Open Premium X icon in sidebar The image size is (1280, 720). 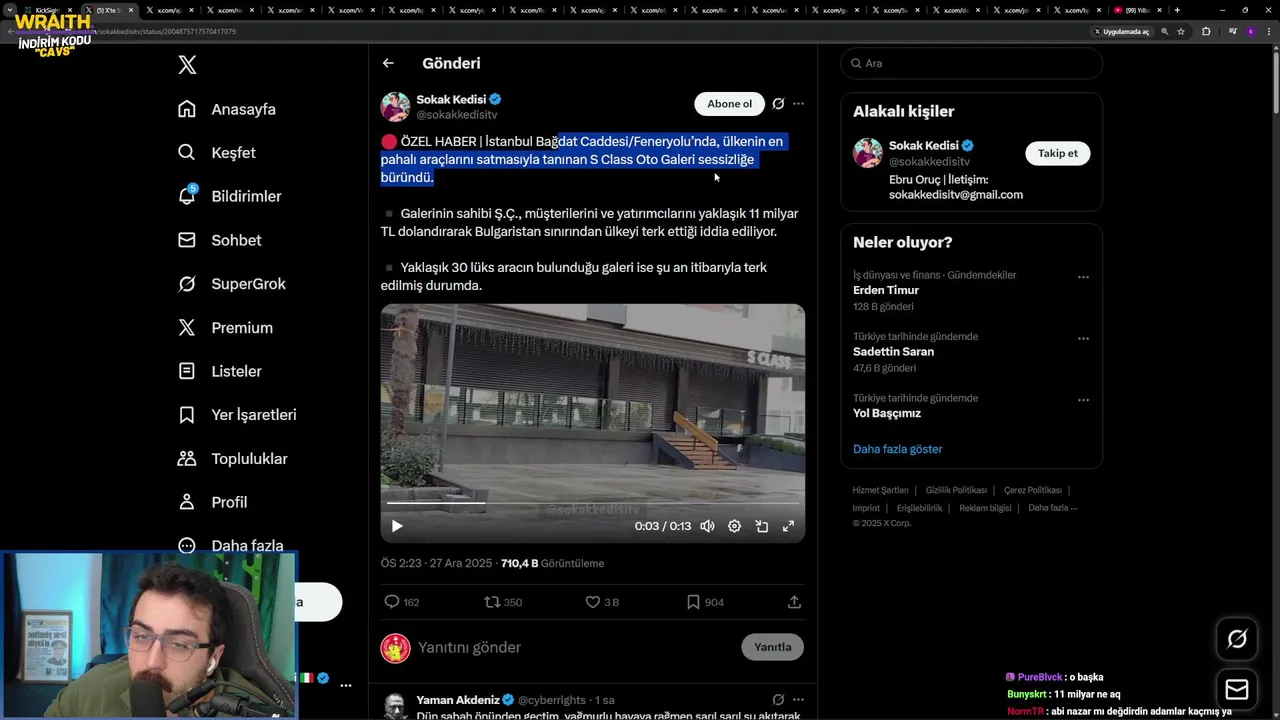point(187,328)
